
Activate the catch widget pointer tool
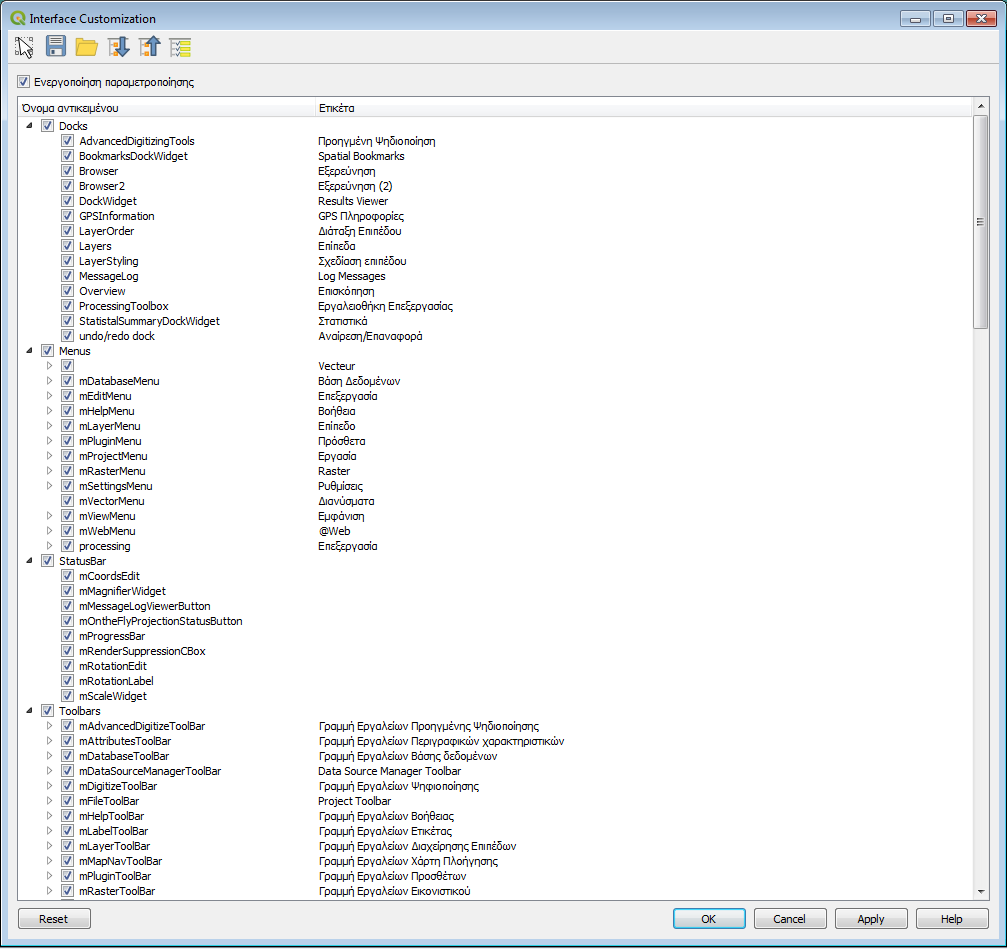click(24, 47)
